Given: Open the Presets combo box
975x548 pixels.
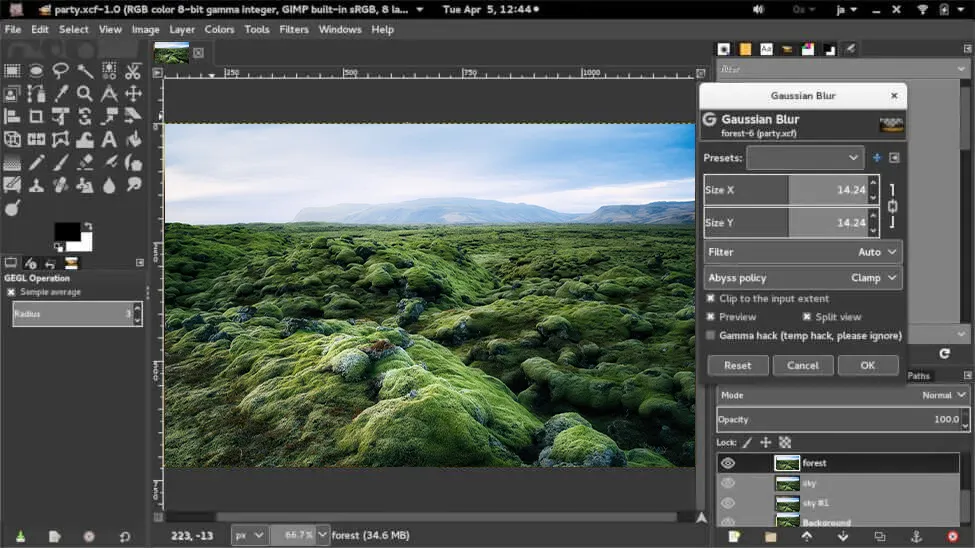Looking at the screenshot, I should [x=804, y=158].
